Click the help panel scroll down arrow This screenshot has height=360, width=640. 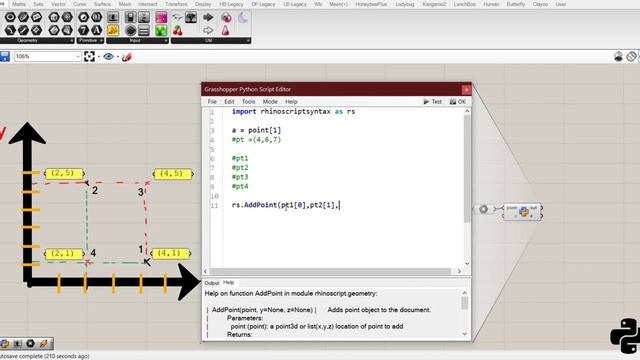[x=464, y=334]
